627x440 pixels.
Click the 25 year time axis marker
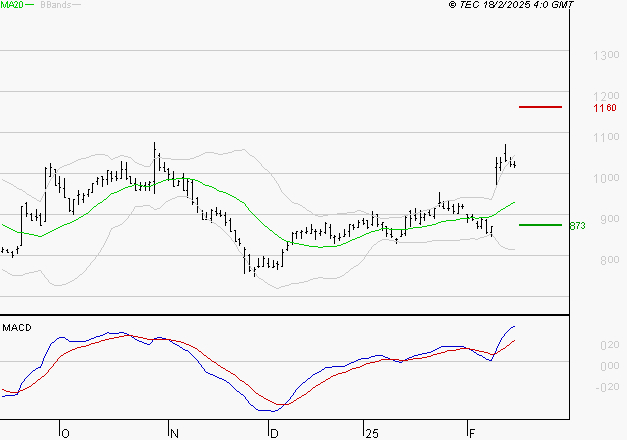[x=372, y=434]
